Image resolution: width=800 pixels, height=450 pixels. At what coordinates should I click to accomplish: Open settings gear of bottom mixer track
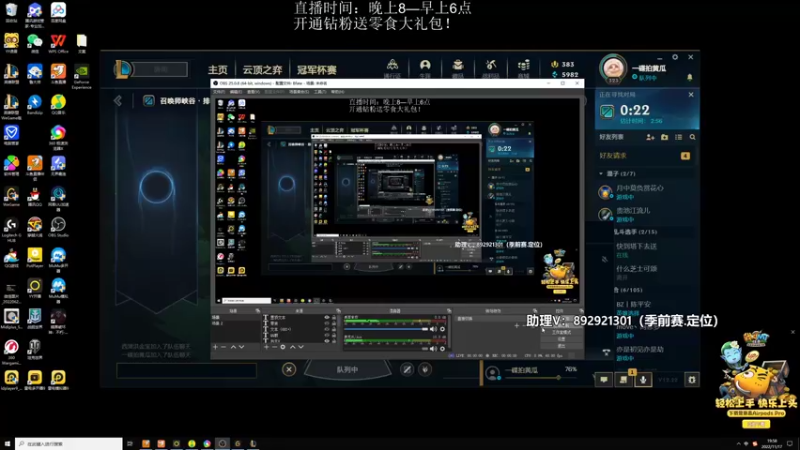pyautogui.click(x=442, y=349)
